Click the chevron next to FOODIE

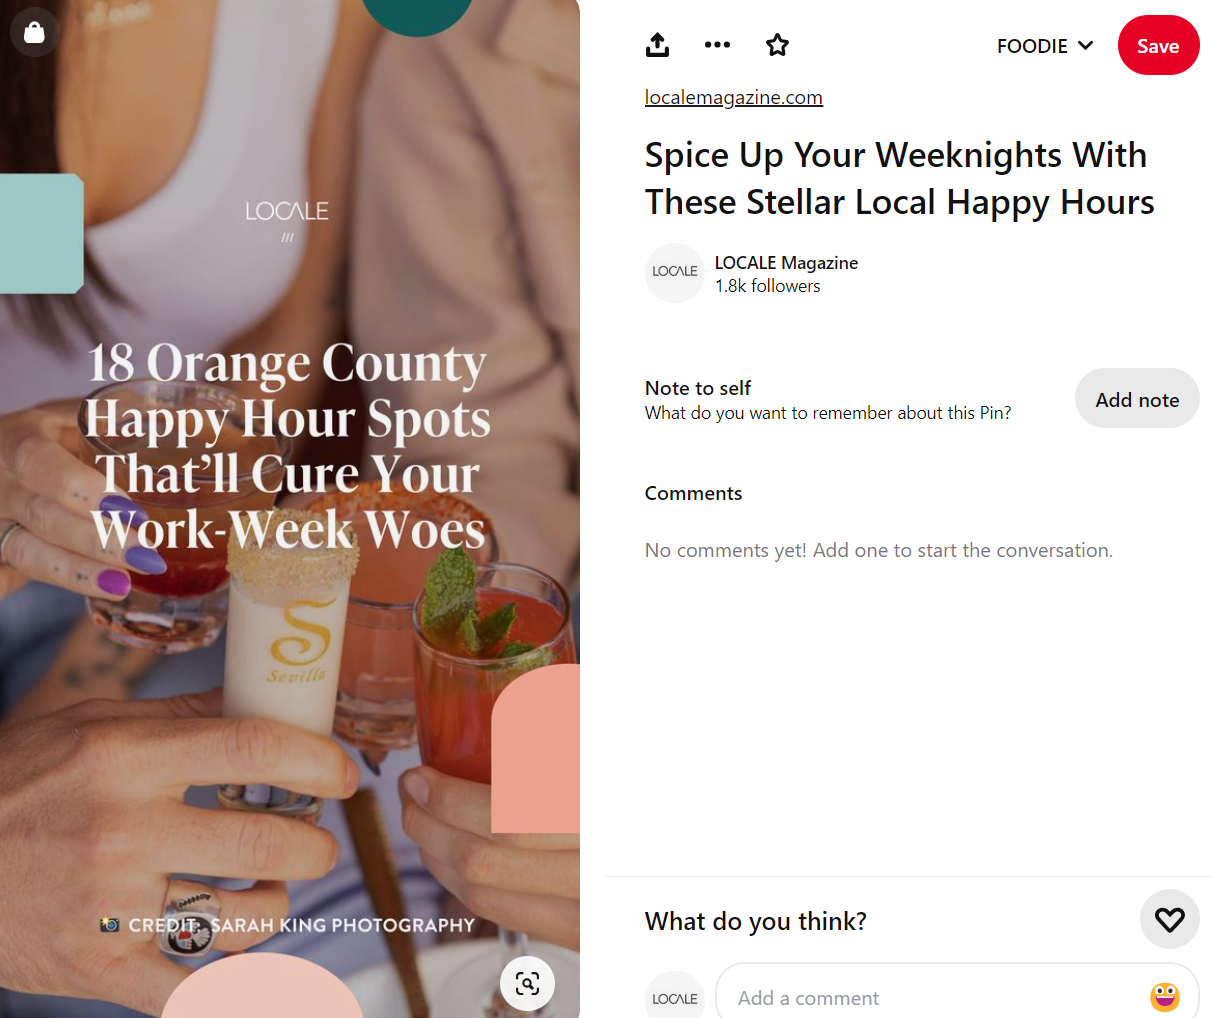tap(1085, 46)
